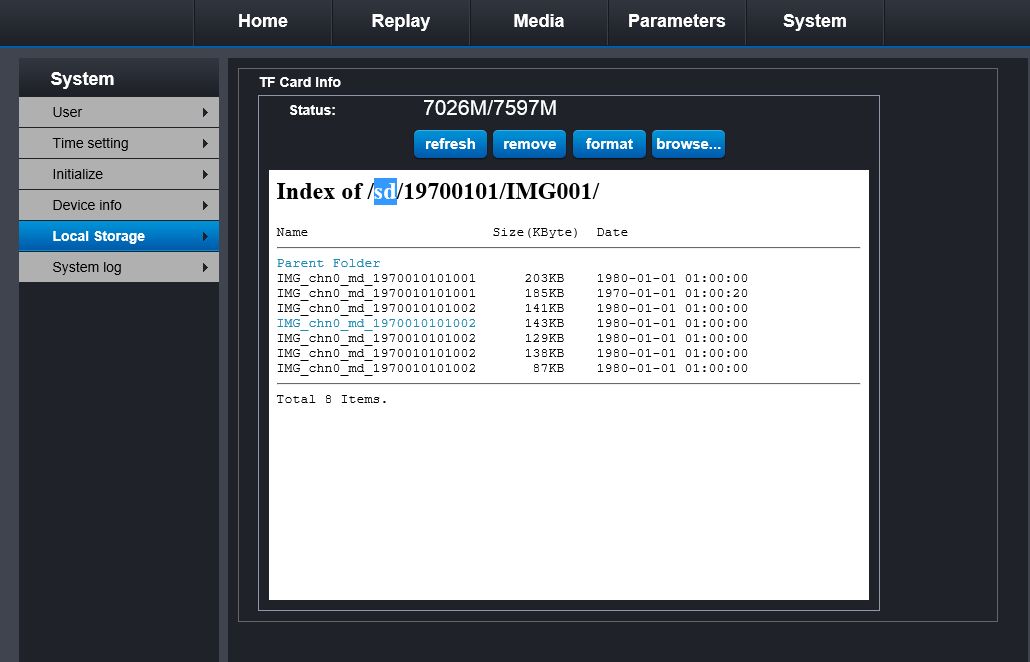Select Time setting in the sidebar
The image size is (1030, 662).
point(118,143)
